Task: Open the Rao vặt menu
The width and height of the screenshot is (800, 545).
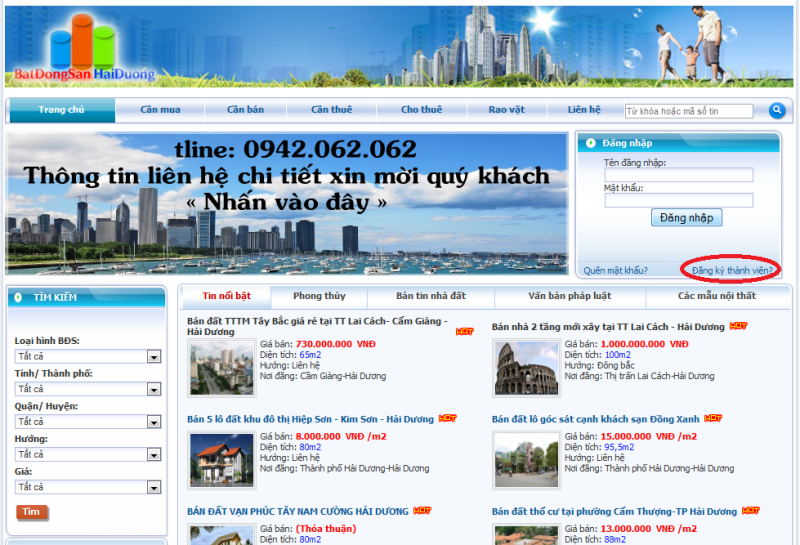Action: [507, 110]
